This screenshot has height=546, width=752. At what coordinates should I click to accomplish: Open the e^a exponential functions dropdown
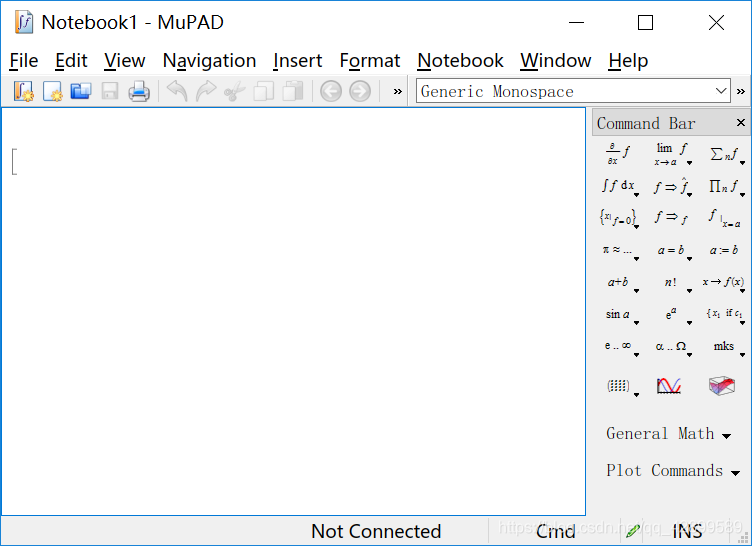pos(690,323)
